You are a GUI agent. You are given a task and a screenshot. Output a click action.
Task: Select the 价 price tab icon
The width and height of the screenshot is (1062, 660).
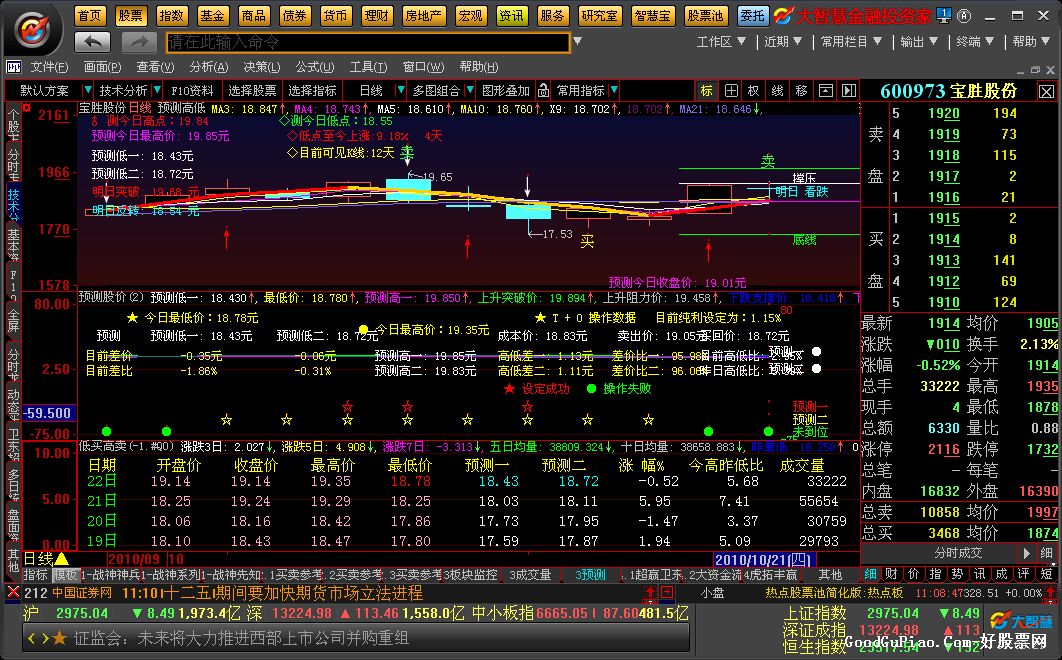(x=914, y=574)
